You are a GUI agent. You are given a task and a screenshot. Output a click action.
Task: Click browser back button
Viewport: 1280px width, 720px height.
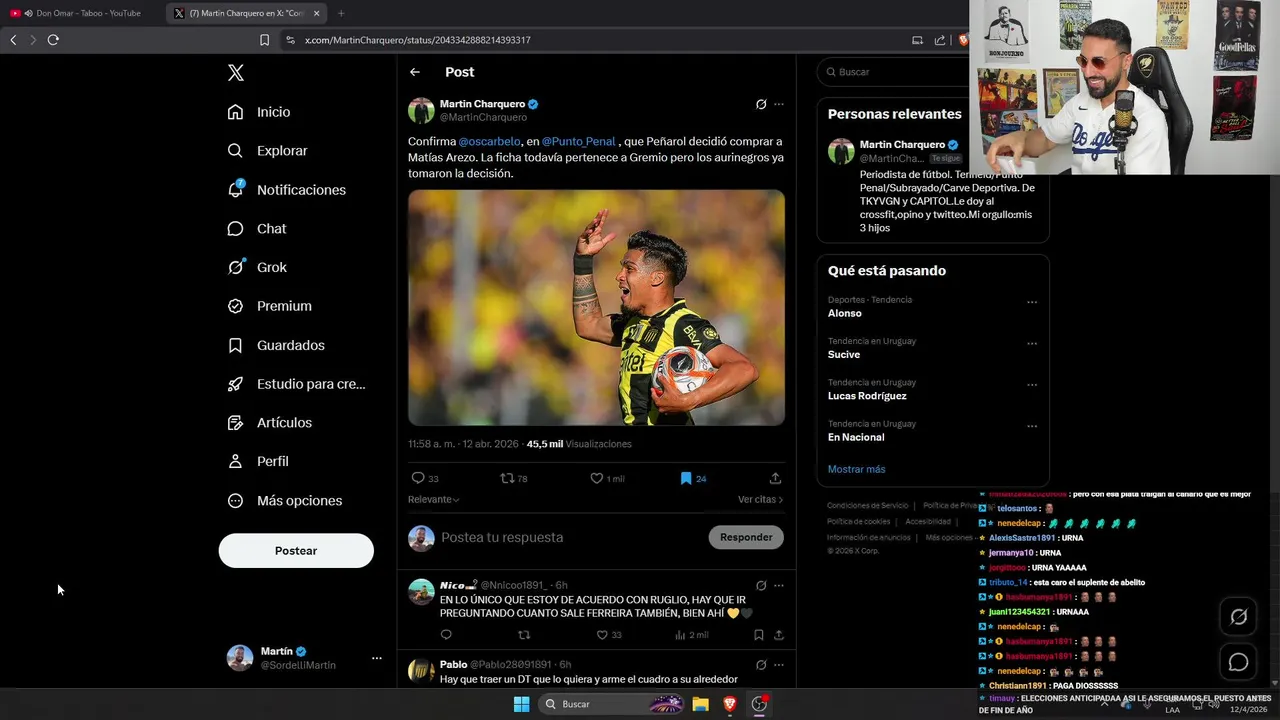[x=13, y=40]
